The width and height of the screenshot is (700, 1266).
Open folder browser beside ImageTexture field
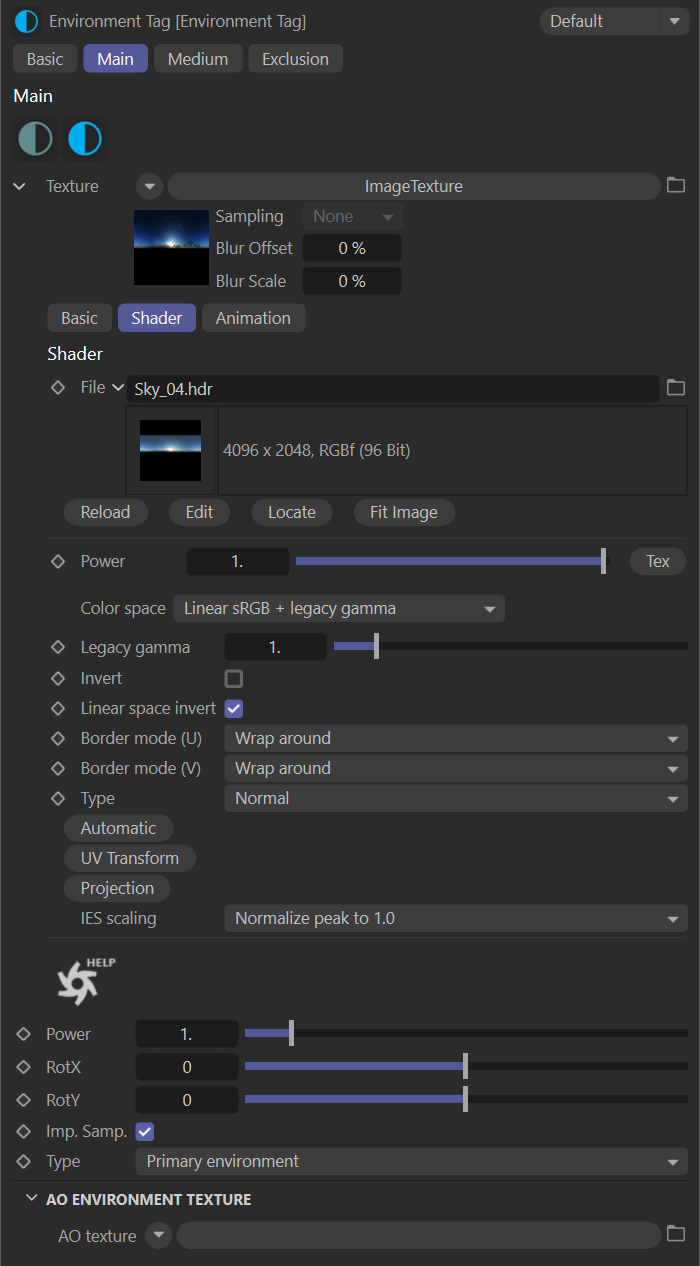point(676,186)
